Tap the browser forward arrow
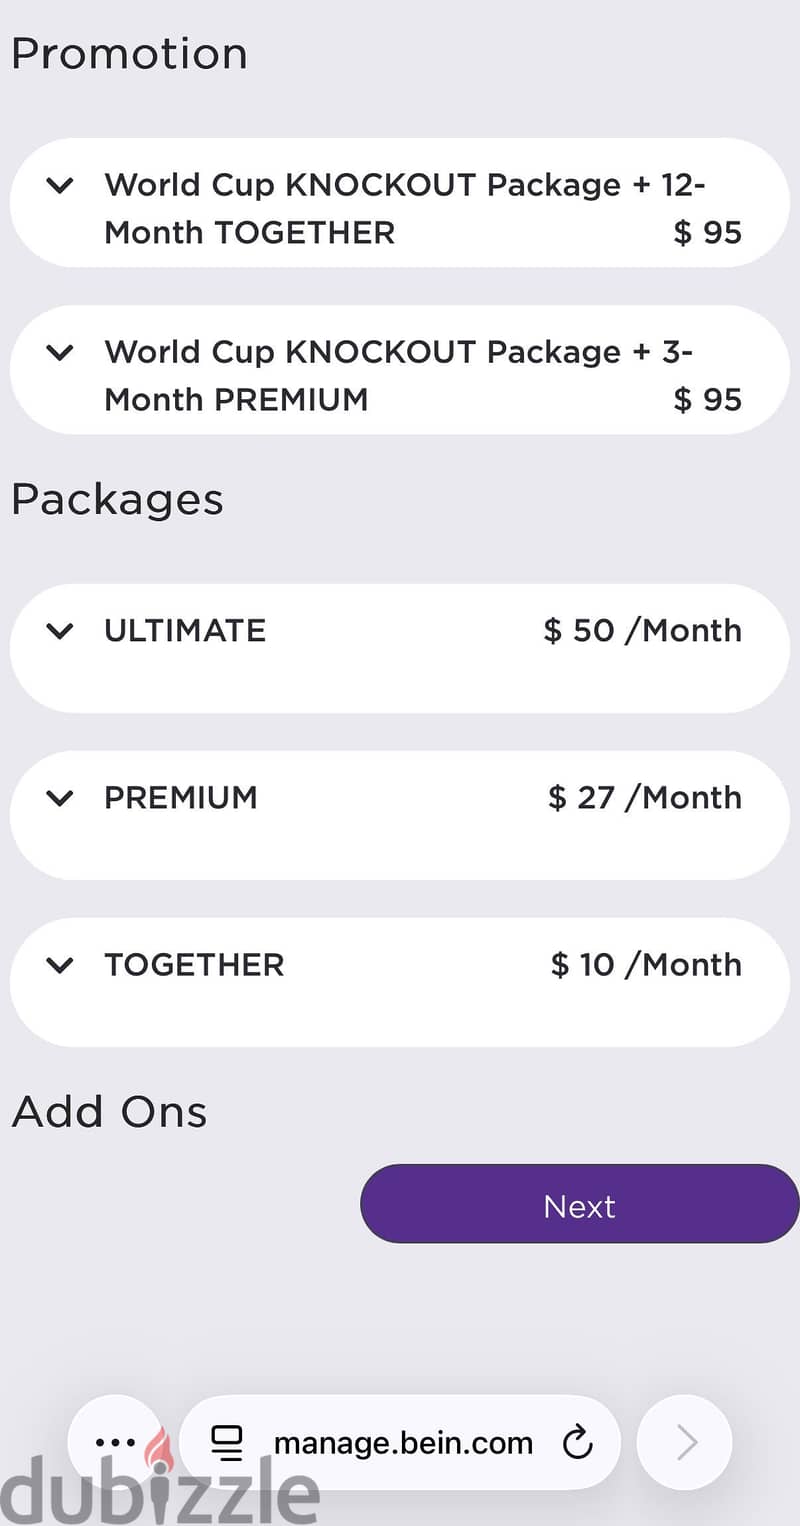Screen dimensions: 800x1526 pyautogui.click(x=685, y=1443)
